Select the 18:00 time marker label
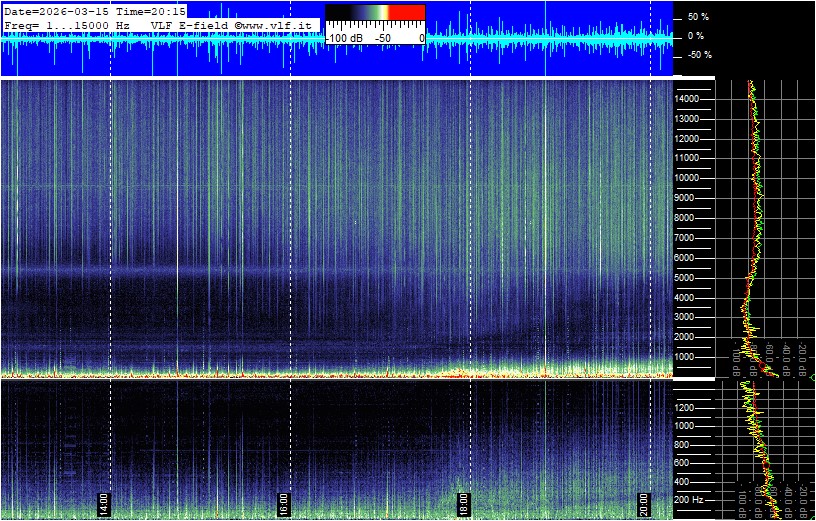 463,502
